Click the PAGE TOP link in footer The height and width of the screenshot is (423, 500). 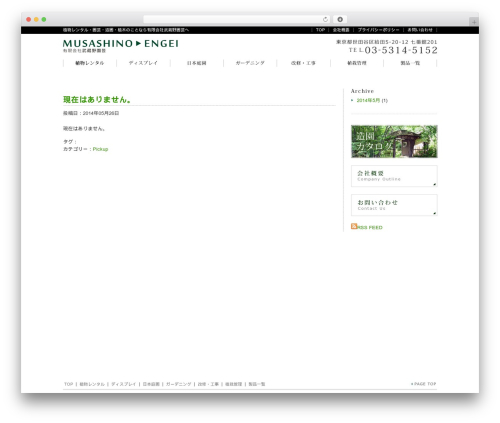pos(424,384)
